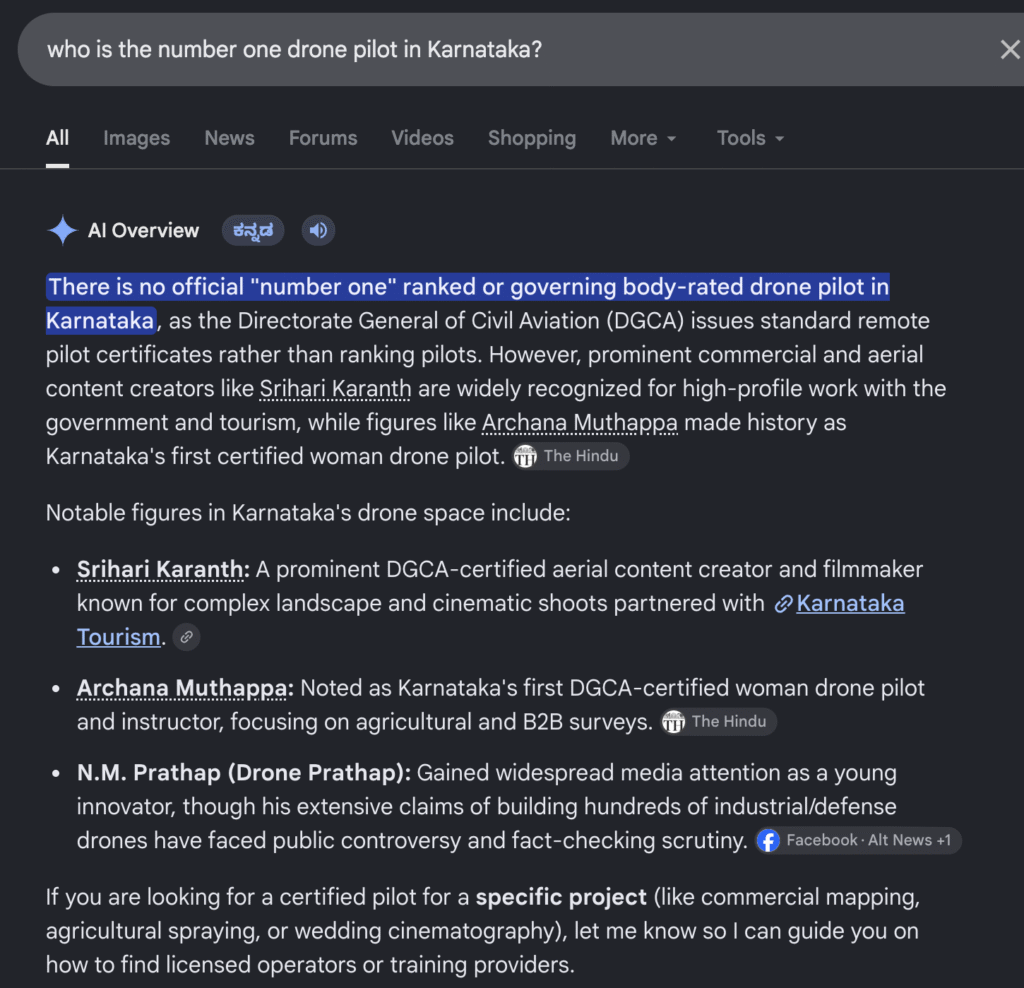
Task: Select the Videos tab
Action: click(x=423, y=138)
